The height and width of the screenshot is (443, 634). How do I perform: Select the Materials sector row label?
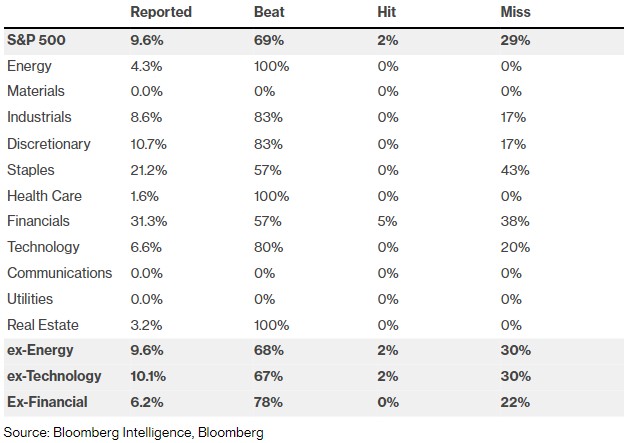(35, 92)
